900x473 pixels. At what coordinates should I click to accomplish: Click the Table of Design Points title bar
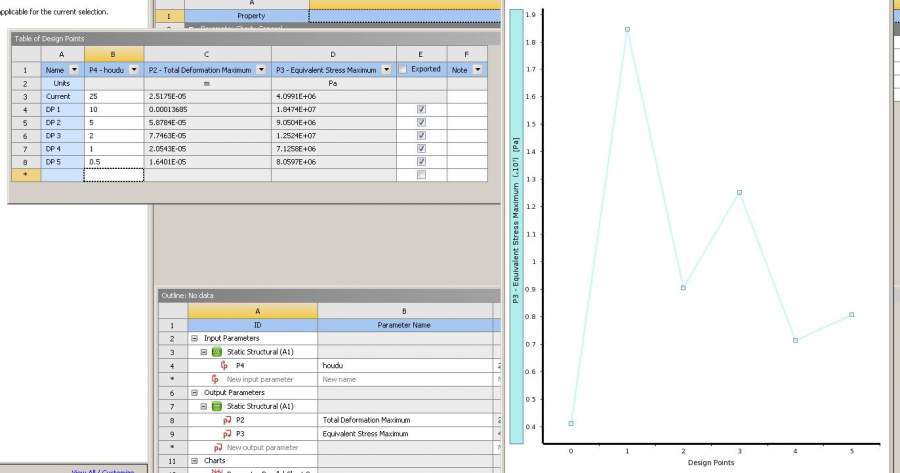point(254,38)
